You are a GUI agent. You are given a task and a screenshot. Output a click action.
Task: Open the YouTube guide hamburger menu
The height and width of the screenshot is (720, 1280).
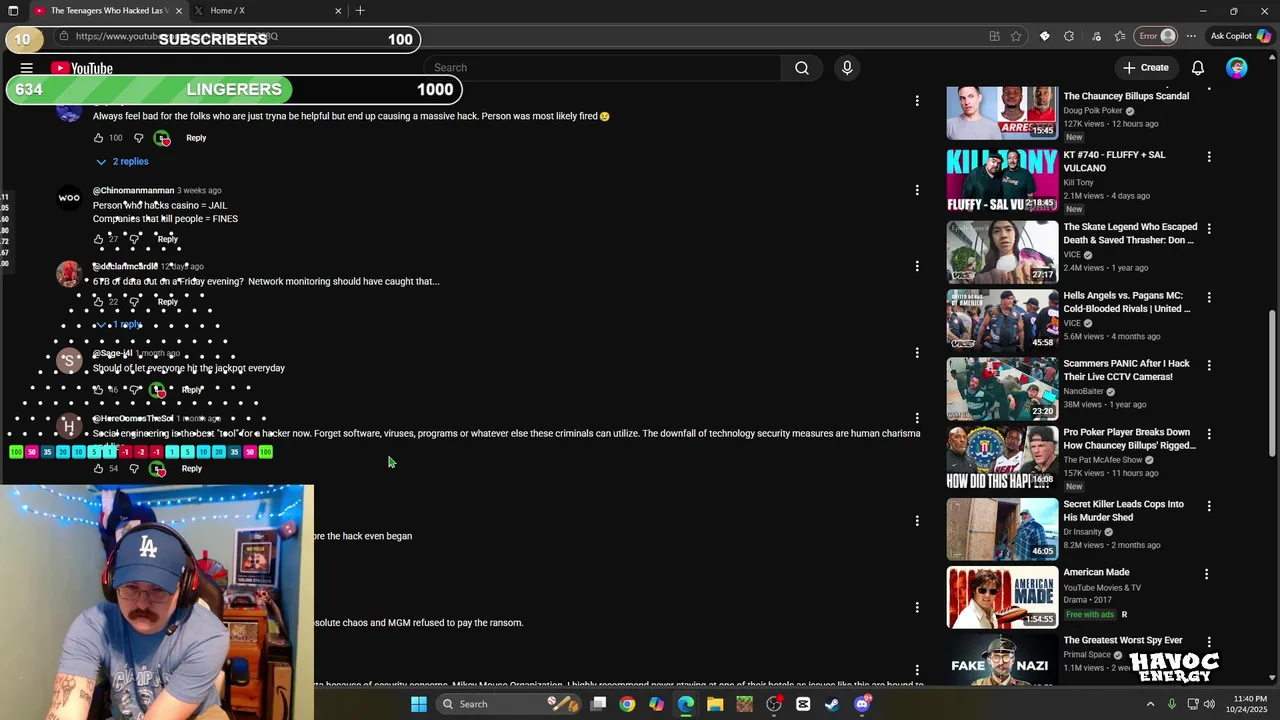click(27, 68)
